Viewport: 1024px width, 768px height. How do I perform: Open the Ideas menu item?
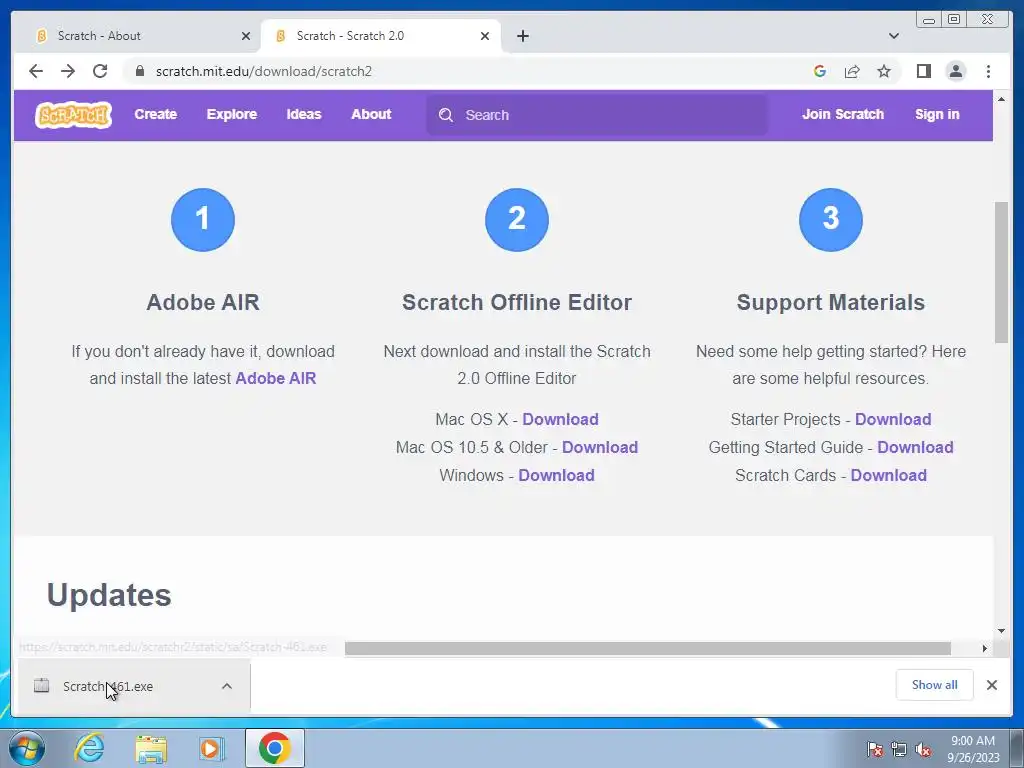(304, 114)
